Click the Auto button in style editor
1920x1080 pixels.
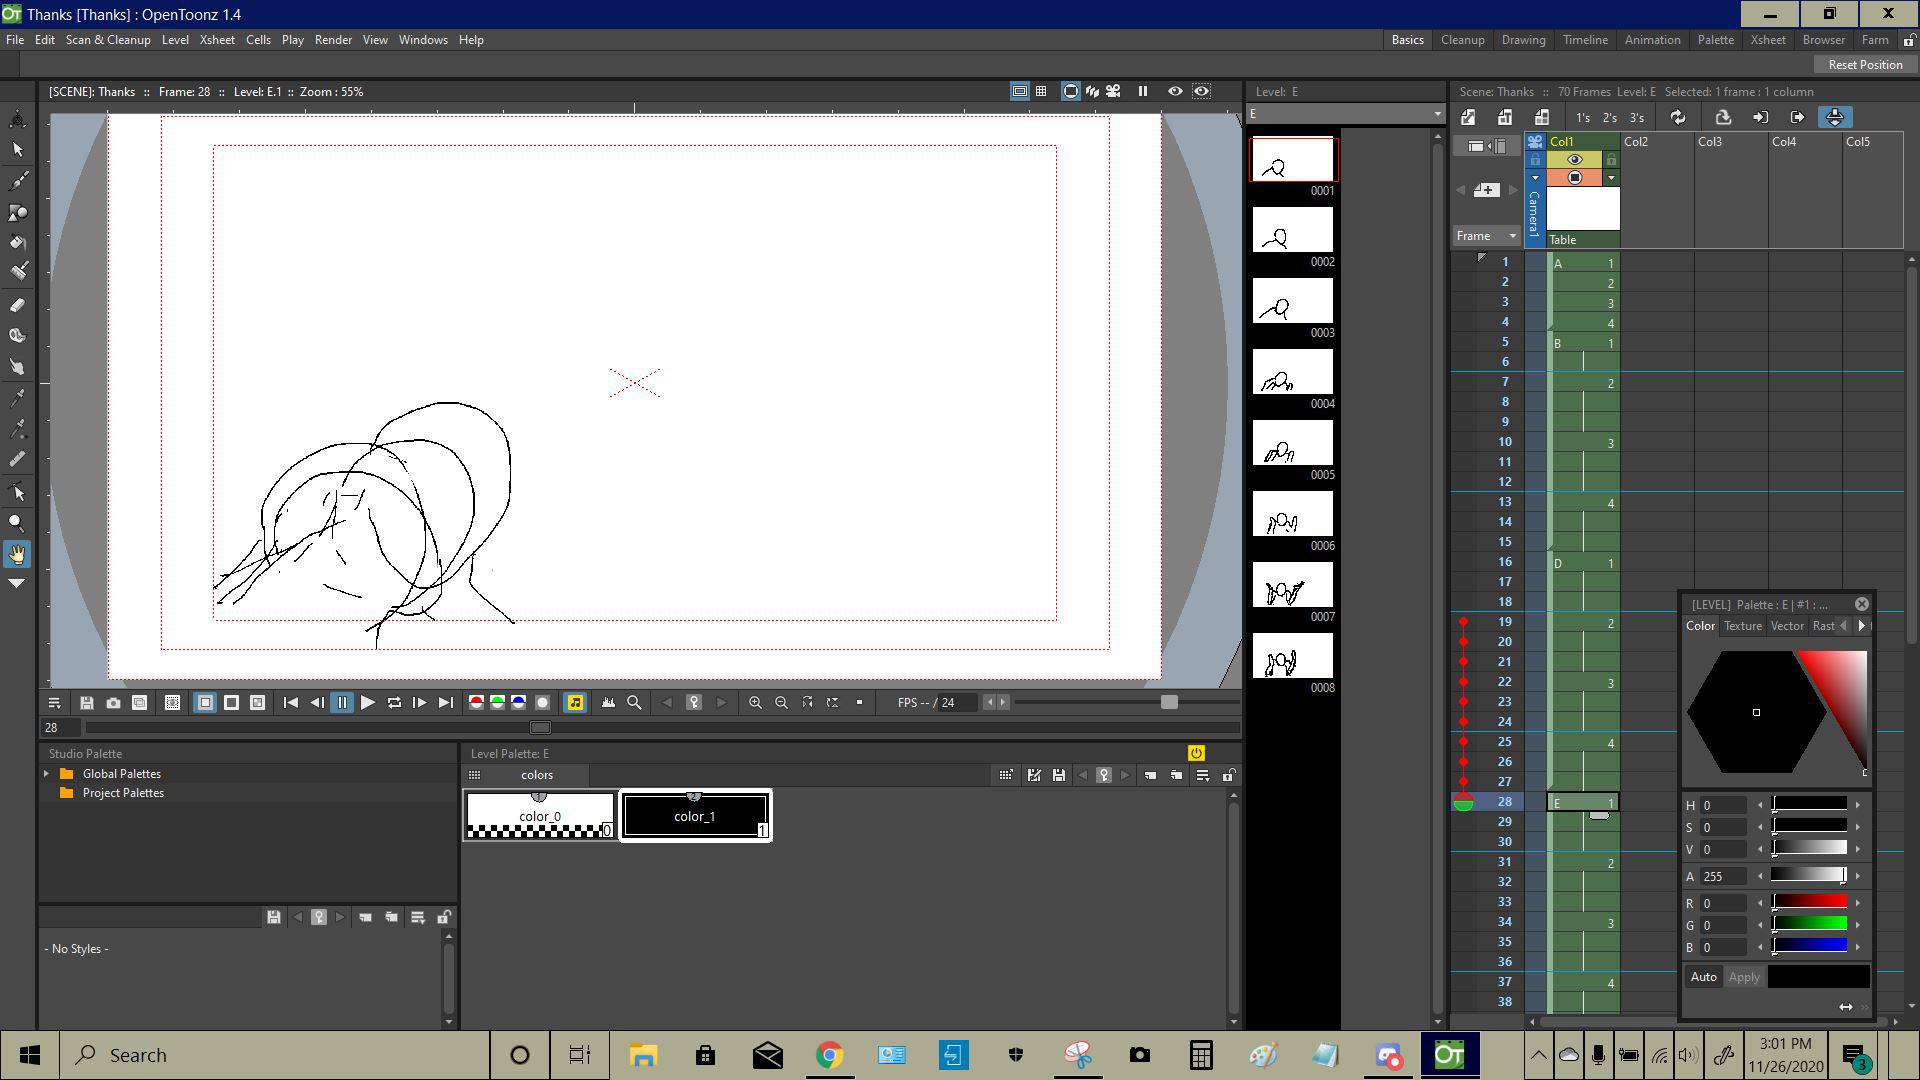point(1703,977)
